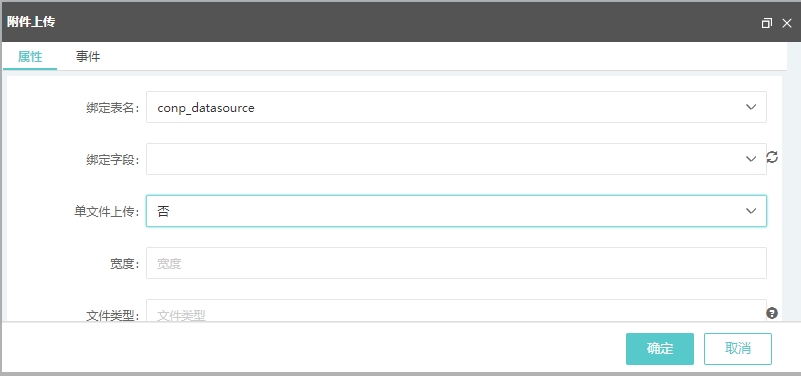Click inside the empty 绑定字段 combo box

point(444,159)
